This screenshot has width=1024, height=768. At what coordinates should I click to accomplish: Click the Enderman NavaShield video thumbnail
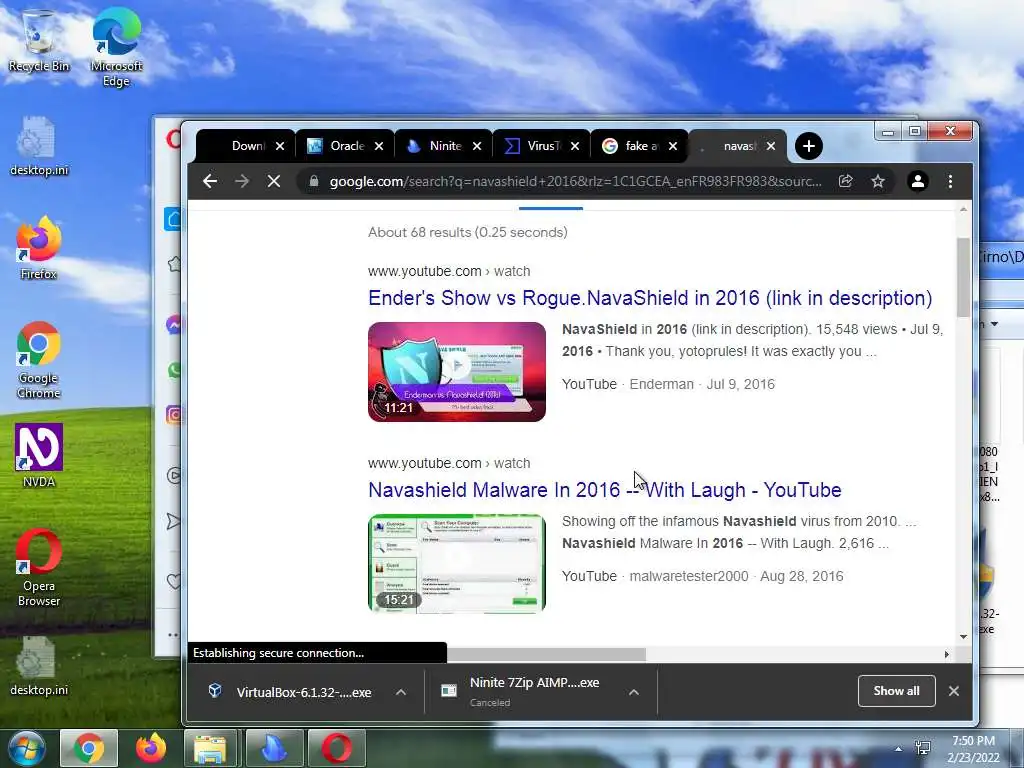point(456,372)
